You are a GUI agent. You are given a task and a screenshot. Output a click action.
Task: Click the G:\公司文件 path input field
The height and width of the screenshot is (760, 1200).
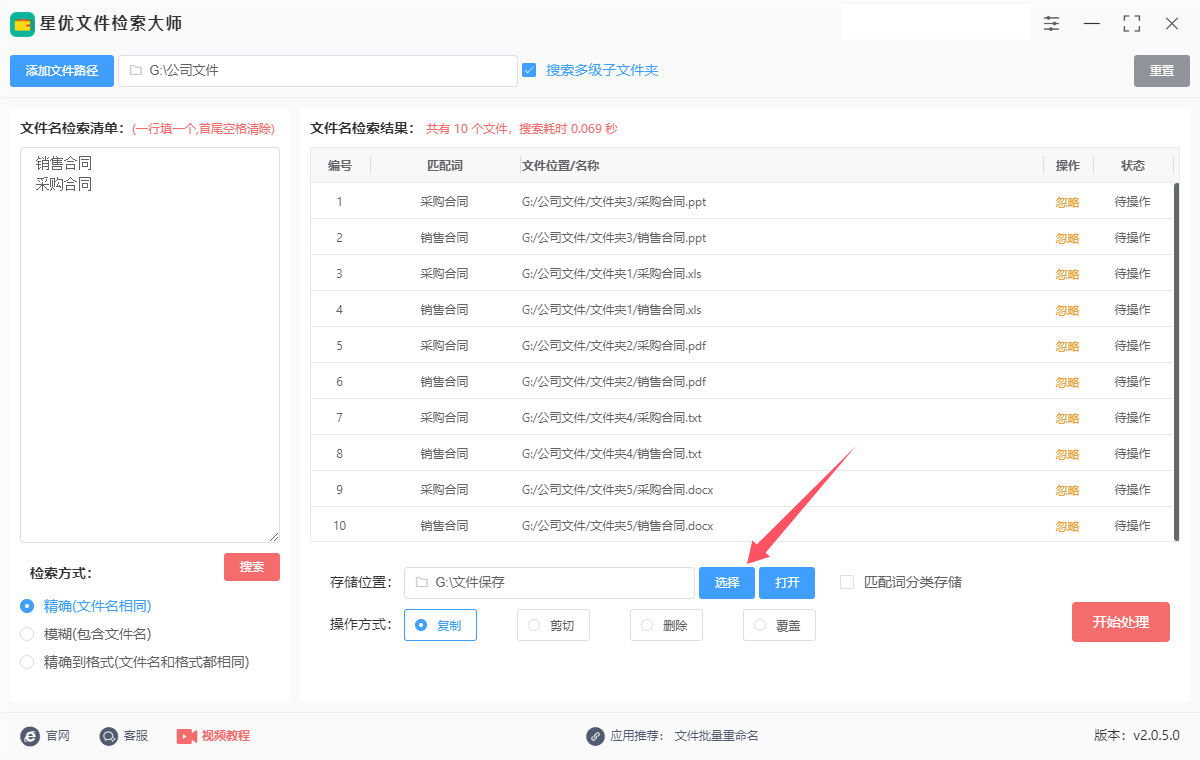[317, 71]
